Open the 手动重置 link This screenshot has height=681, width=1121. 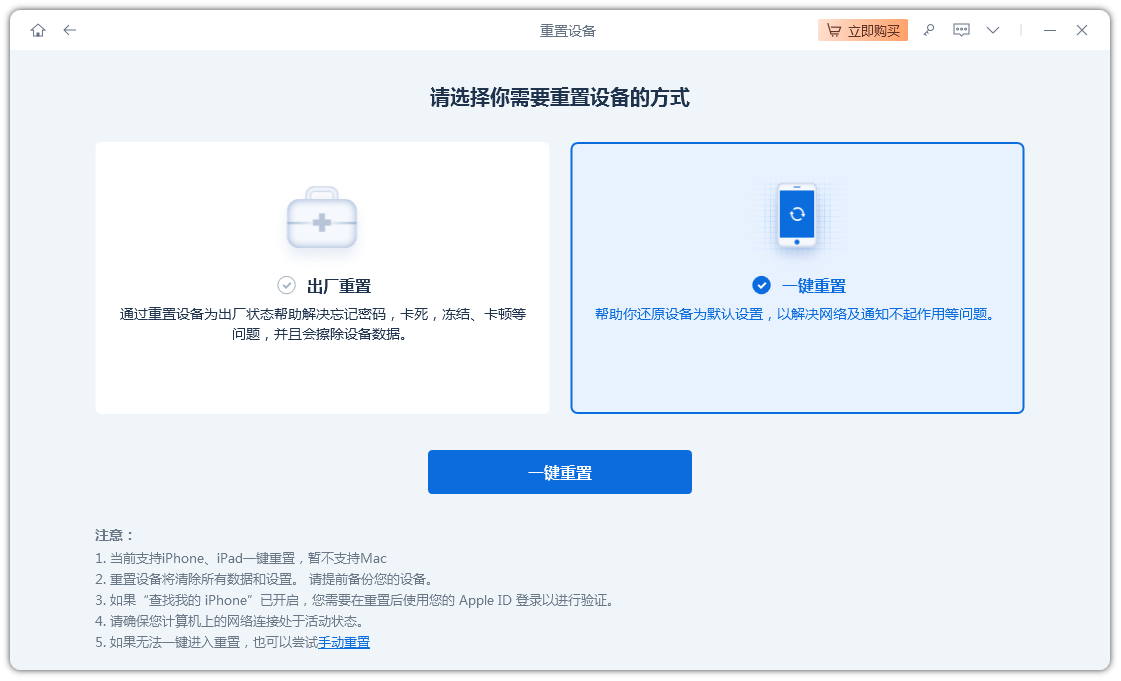click(x=344, y=642)
